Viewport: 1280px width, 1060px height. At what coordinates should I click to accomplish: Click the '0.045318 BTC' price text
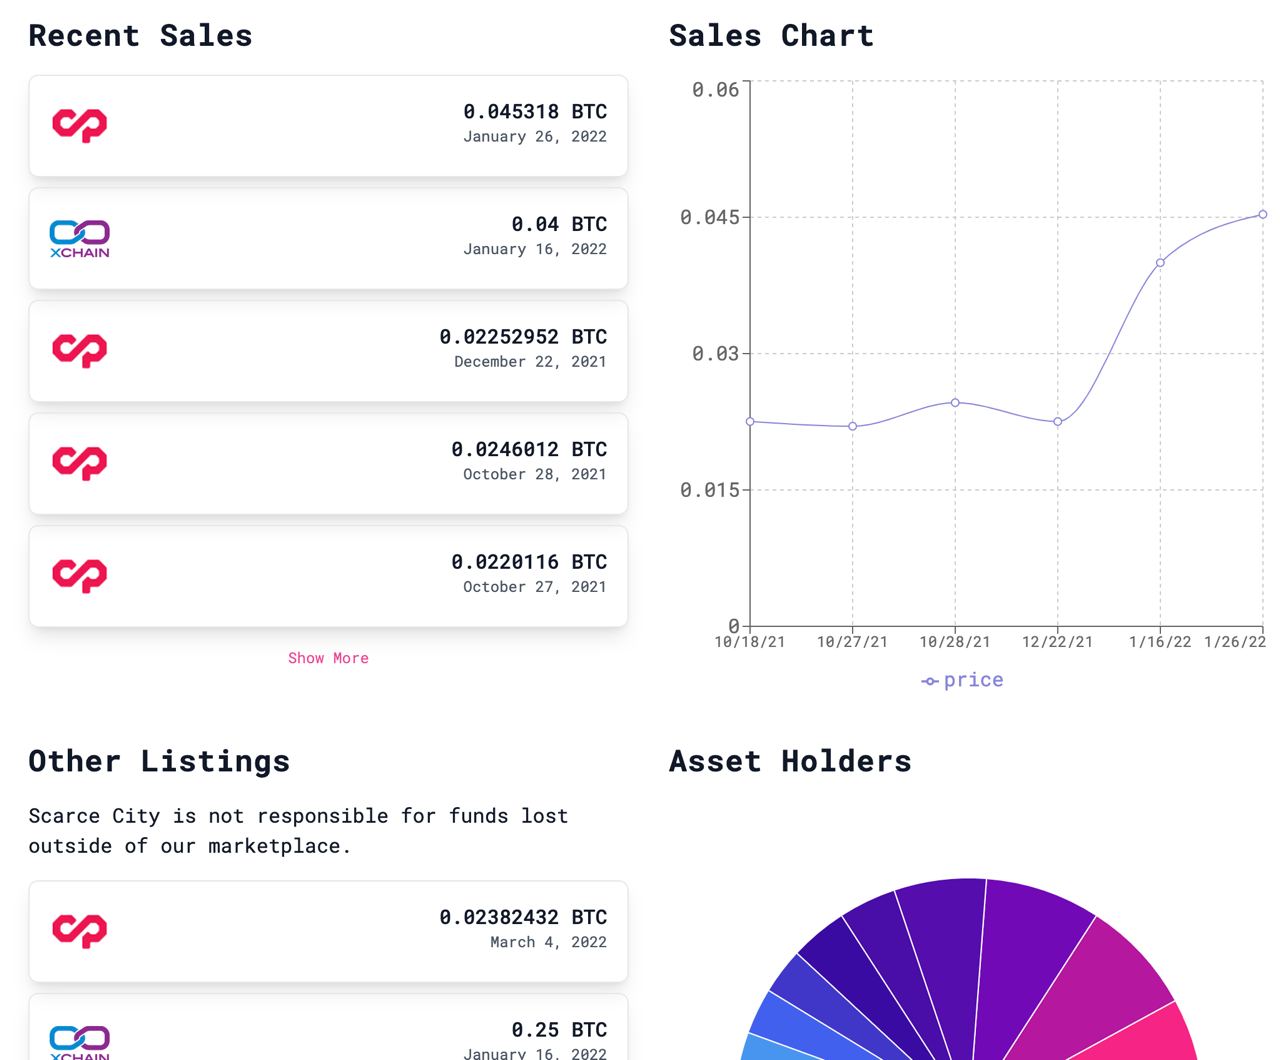pos(535,112)
